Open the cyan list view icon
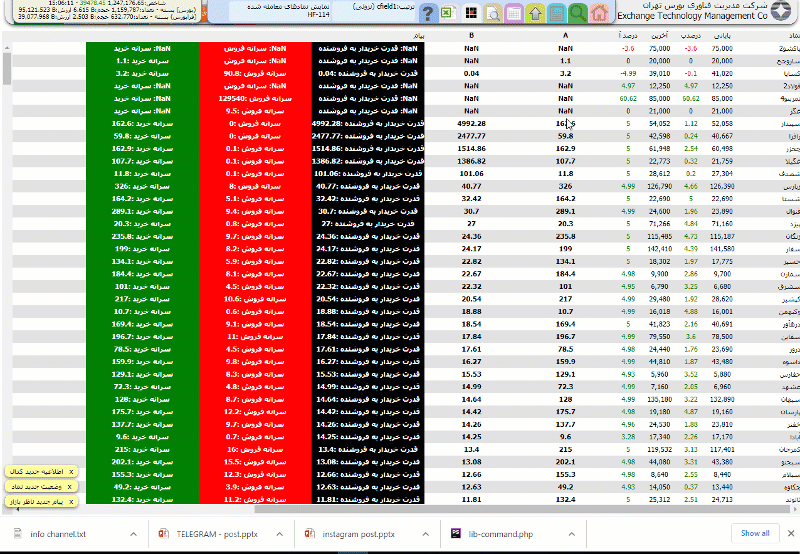The height and width of the screenshot is (554, 800). [x=557, y=13]
